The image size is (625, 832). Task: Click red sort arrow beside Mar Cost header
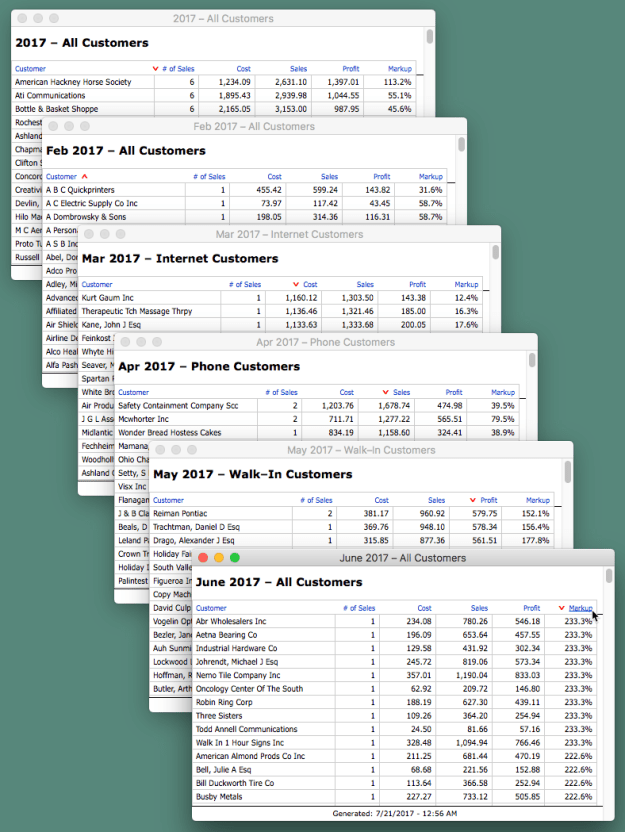click(296, 285)
